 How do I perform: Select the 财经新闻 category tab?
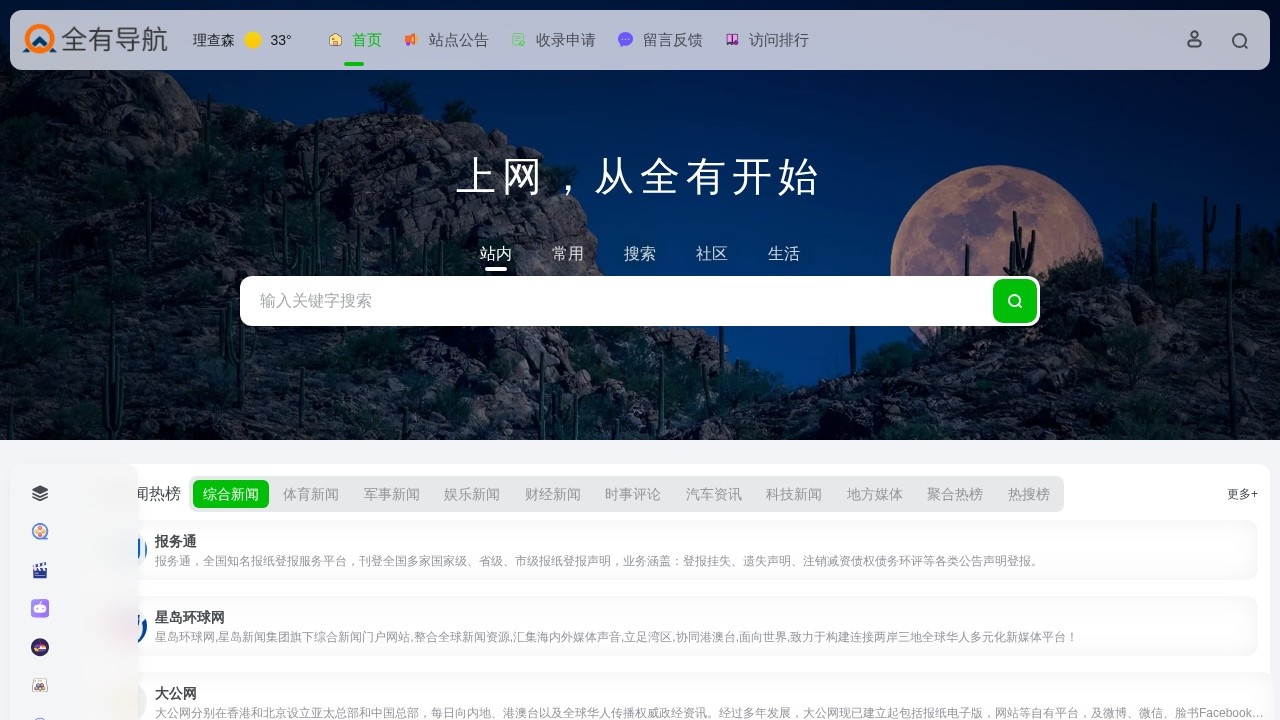coord(553,494)
